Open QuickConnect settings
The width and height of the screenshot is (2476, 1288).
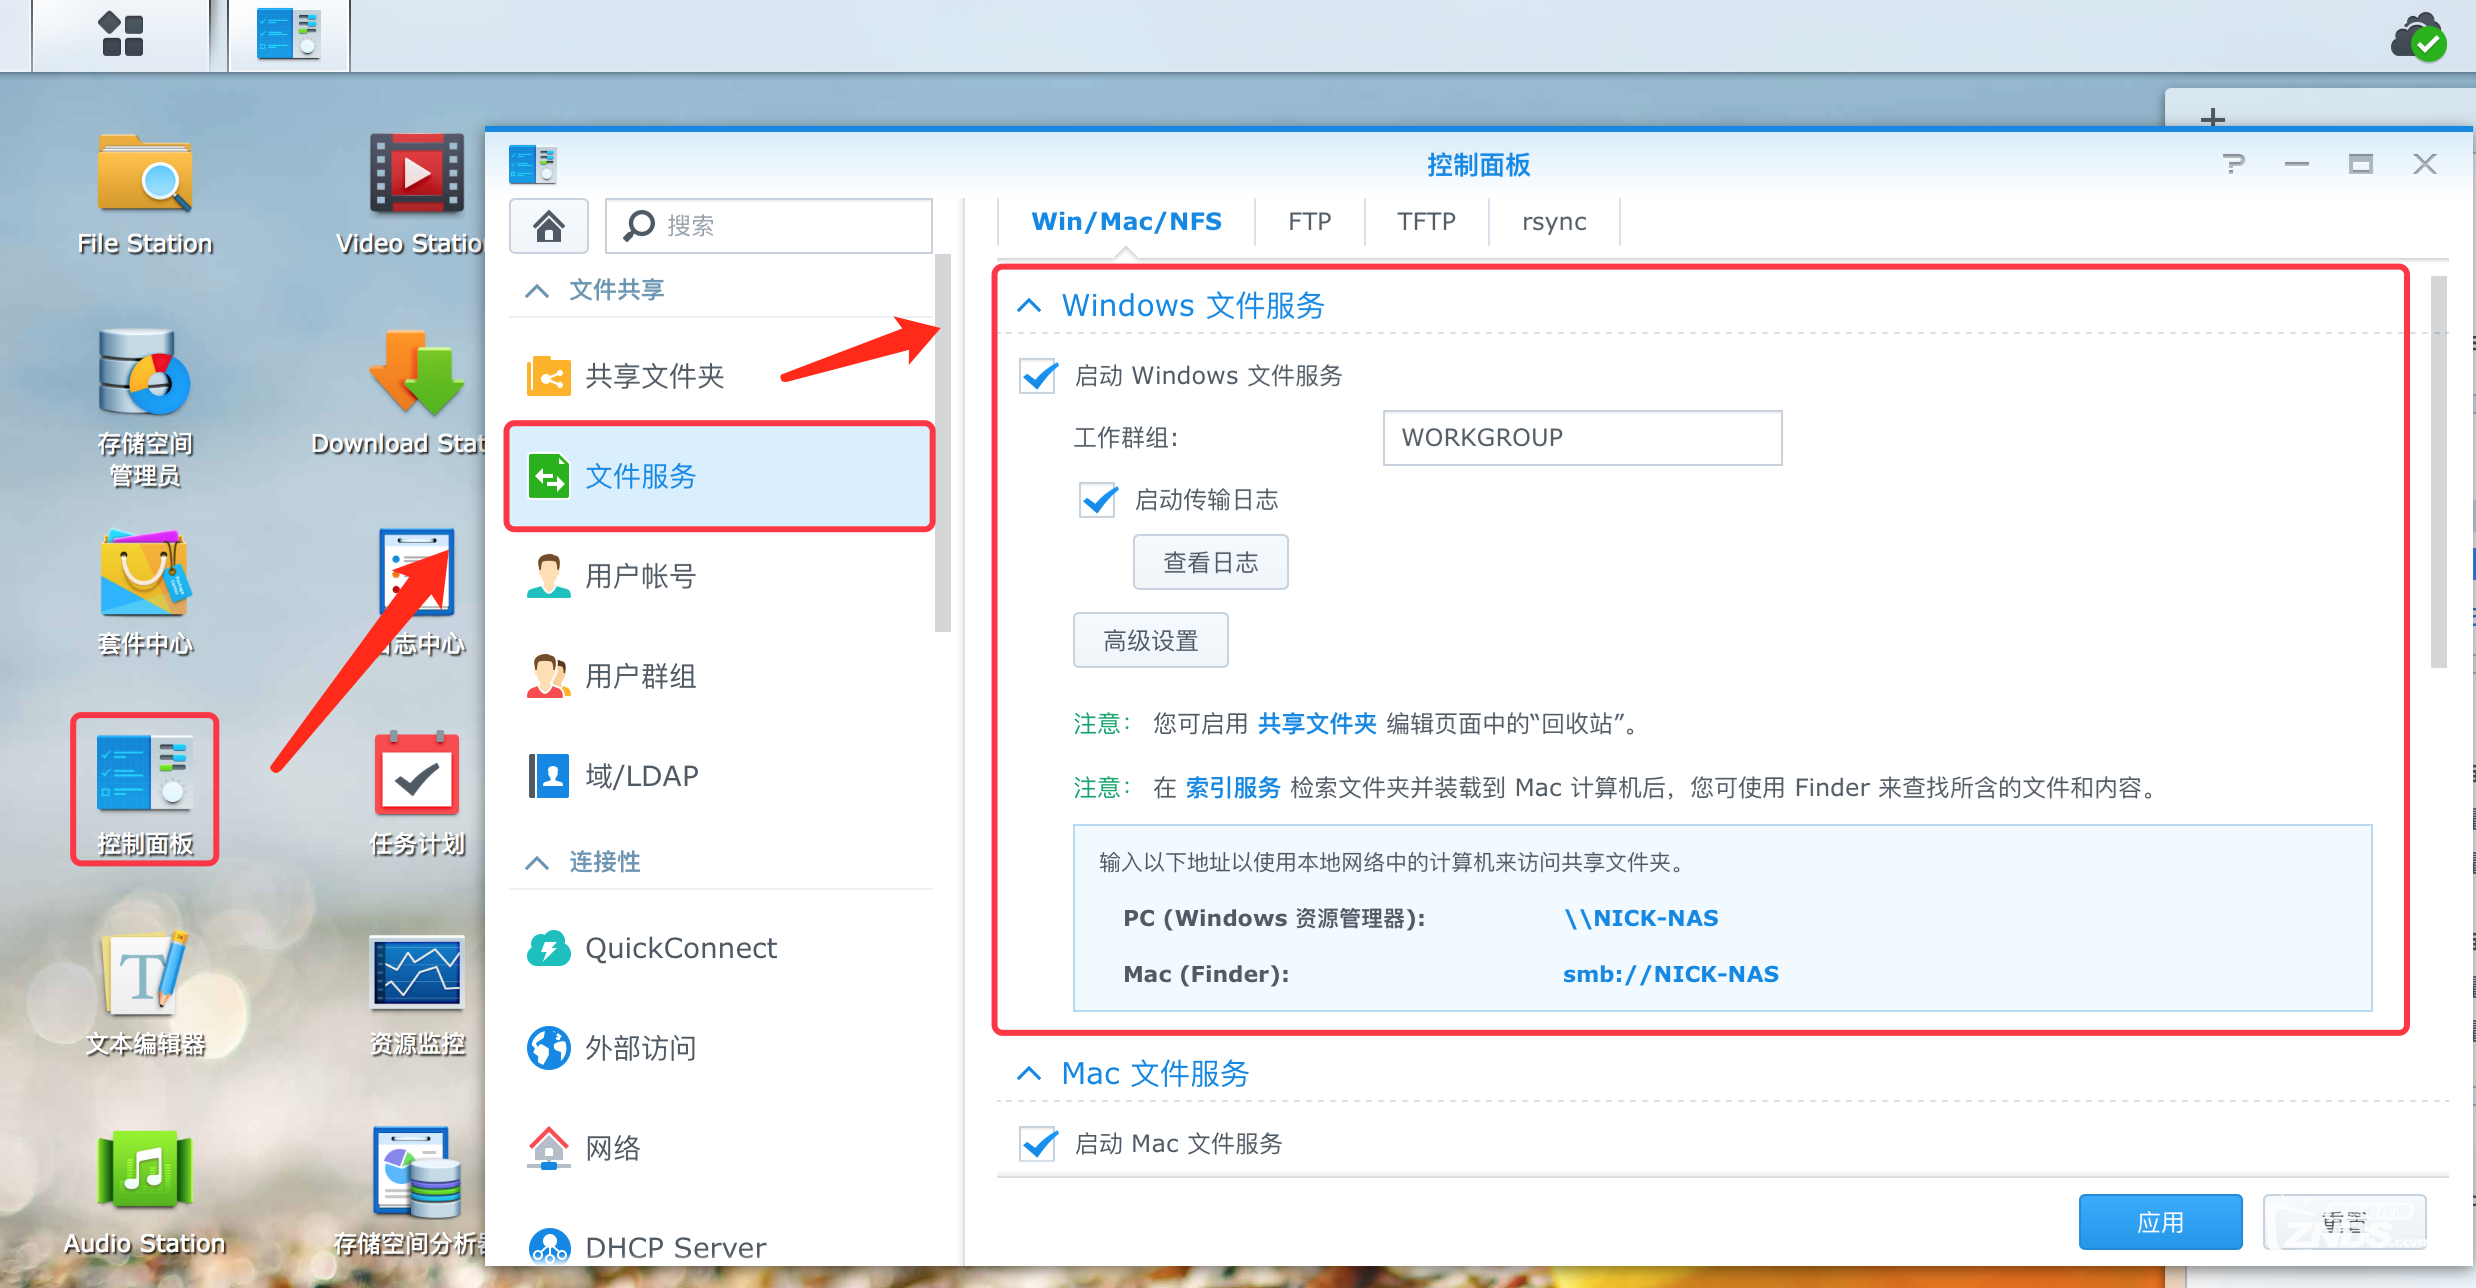(x=720, y=948)
